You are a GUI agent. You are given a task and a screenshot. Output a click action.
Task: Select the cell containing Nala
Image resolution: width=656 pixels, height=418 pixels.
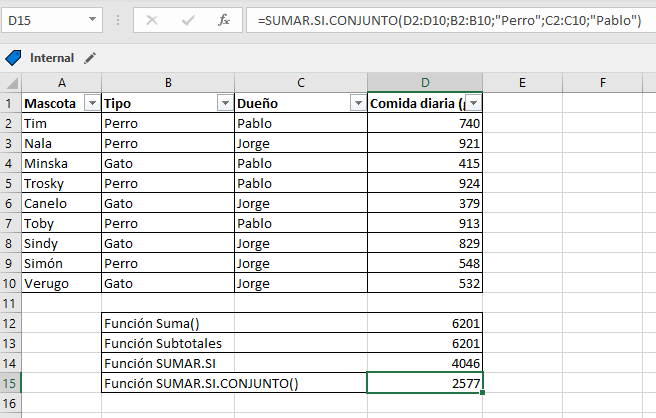click(62, 144)
